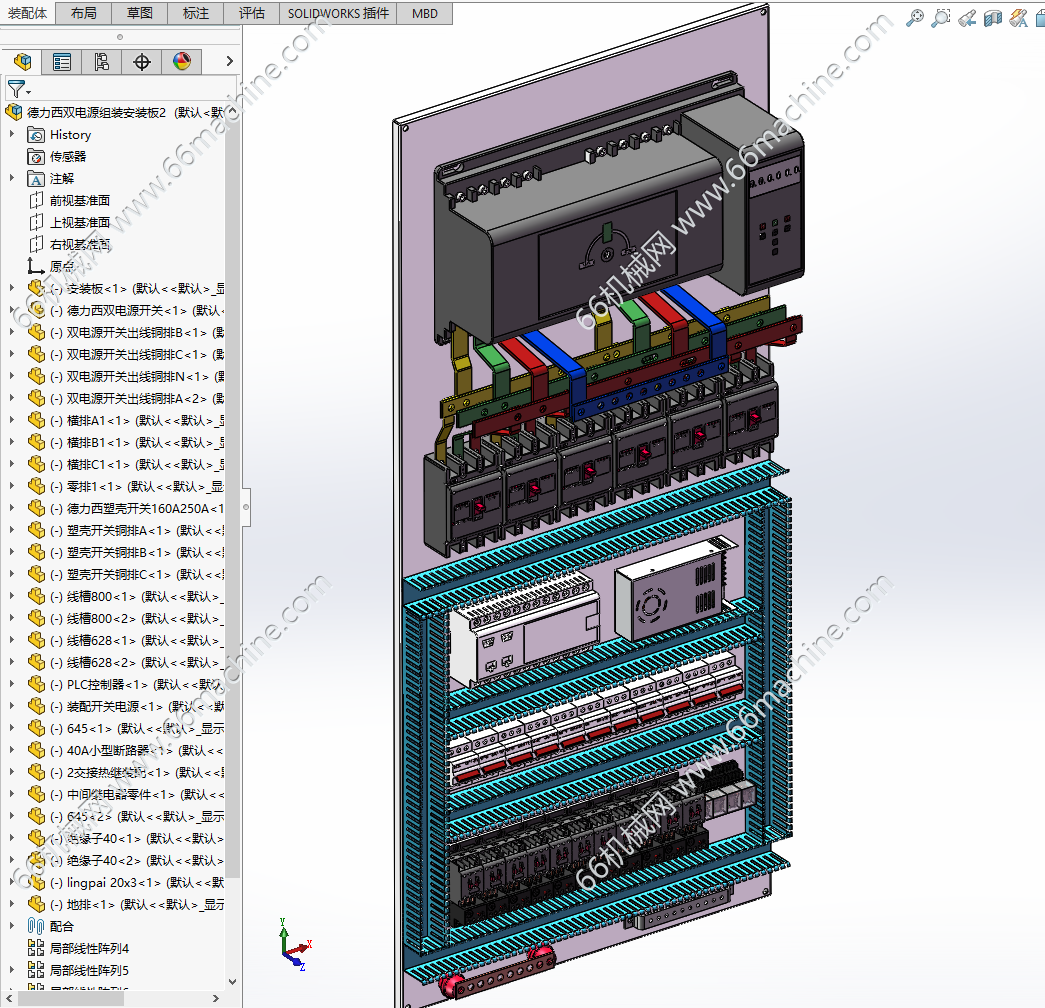Open the PropertyManager panel tab
Screen dimensions: 1045x1008
62,62
